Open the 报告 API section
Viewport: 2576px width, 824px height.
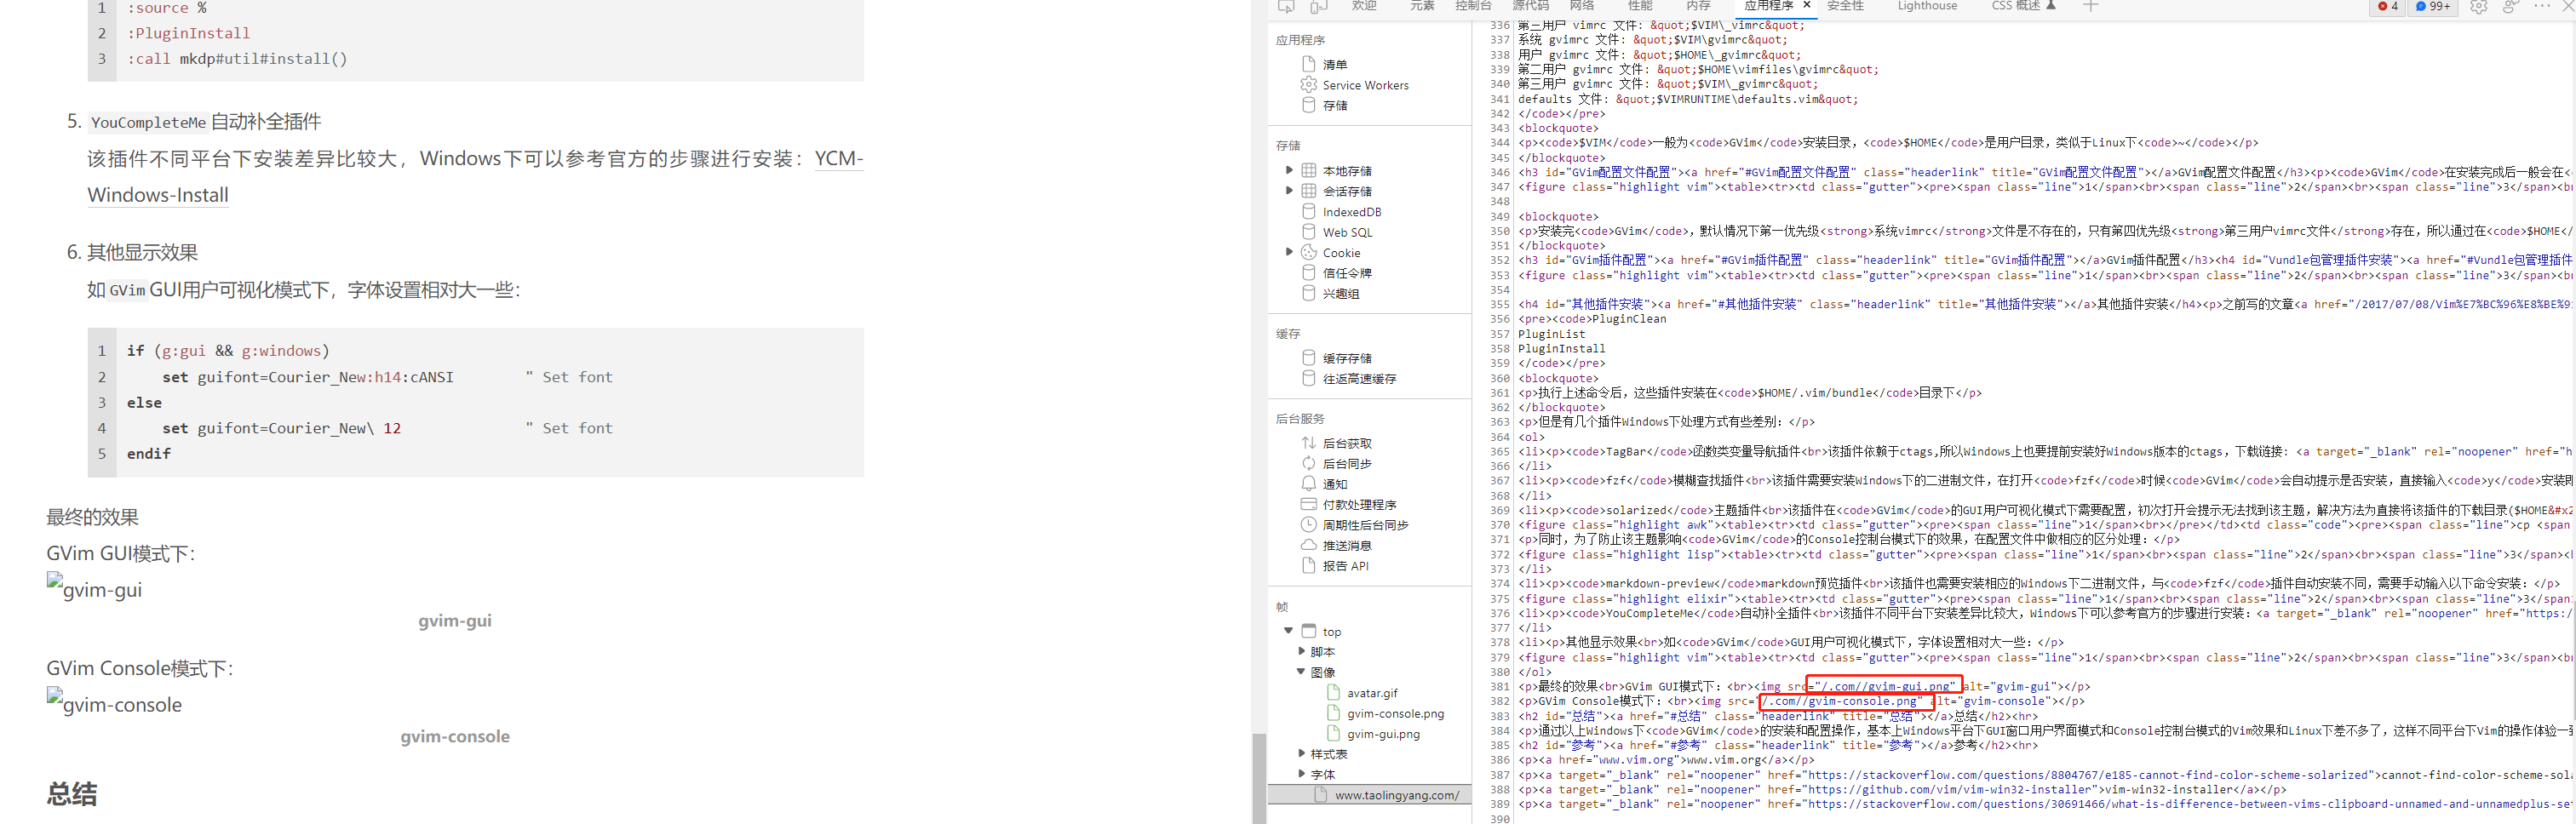(1346, 566)
